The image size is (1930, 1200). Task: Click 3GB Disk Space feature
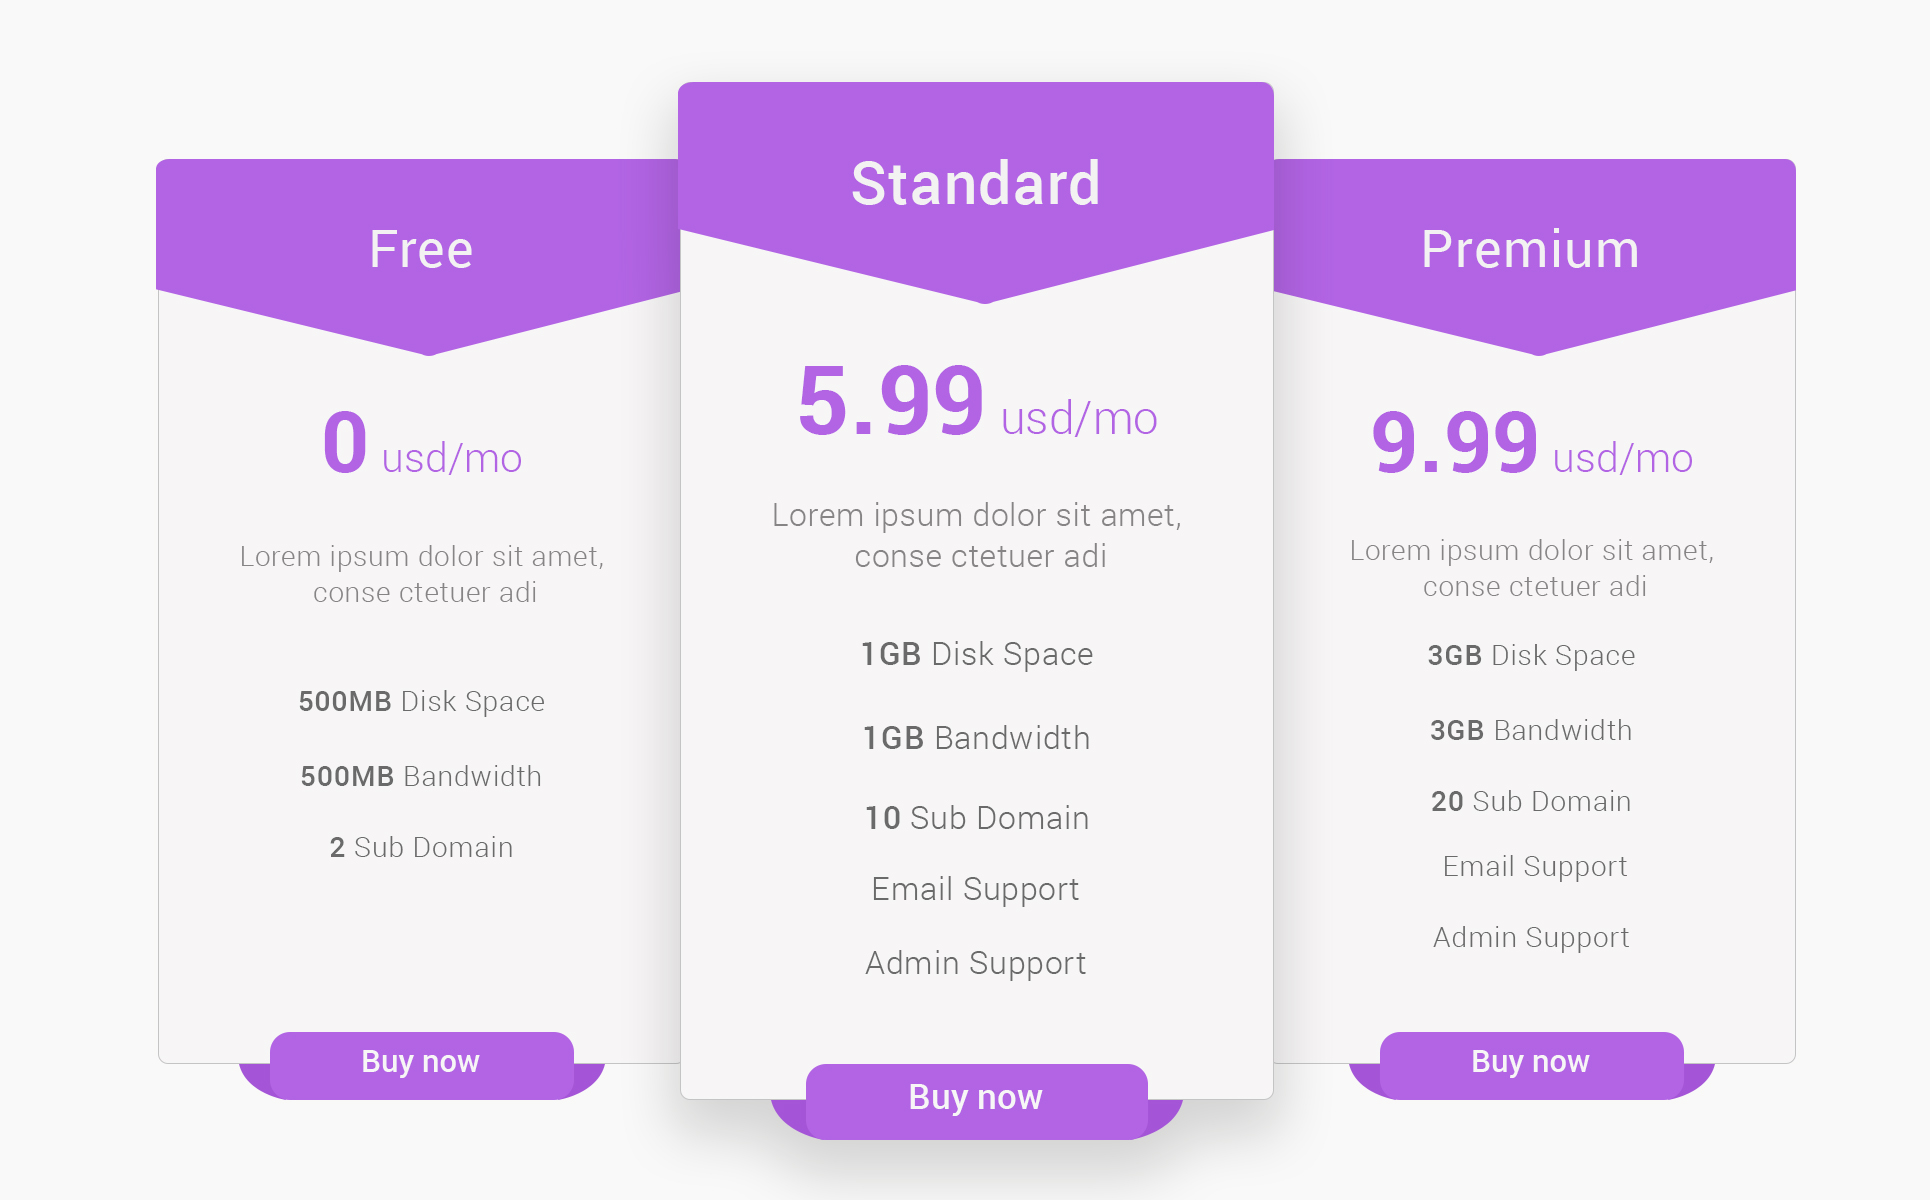click(x=1531, y=656)
